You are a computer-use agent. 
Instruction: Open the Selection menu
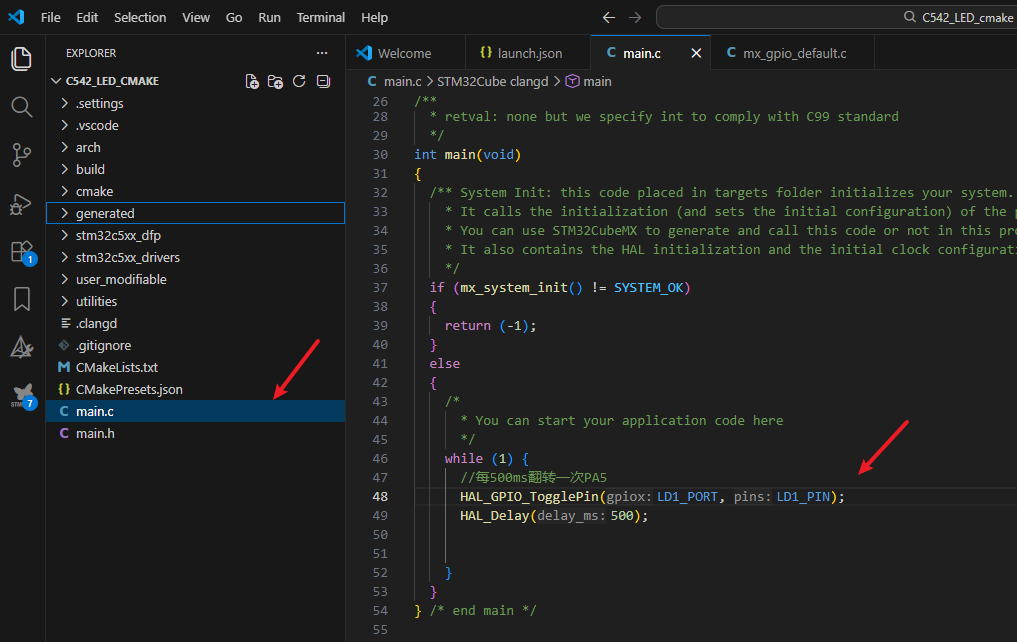click(140, 18)
